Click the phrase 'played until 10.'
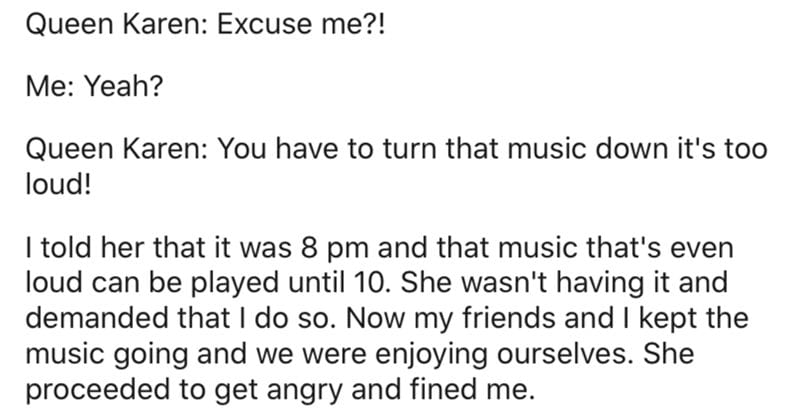This screenshot has width=800, height=418. 291,283
